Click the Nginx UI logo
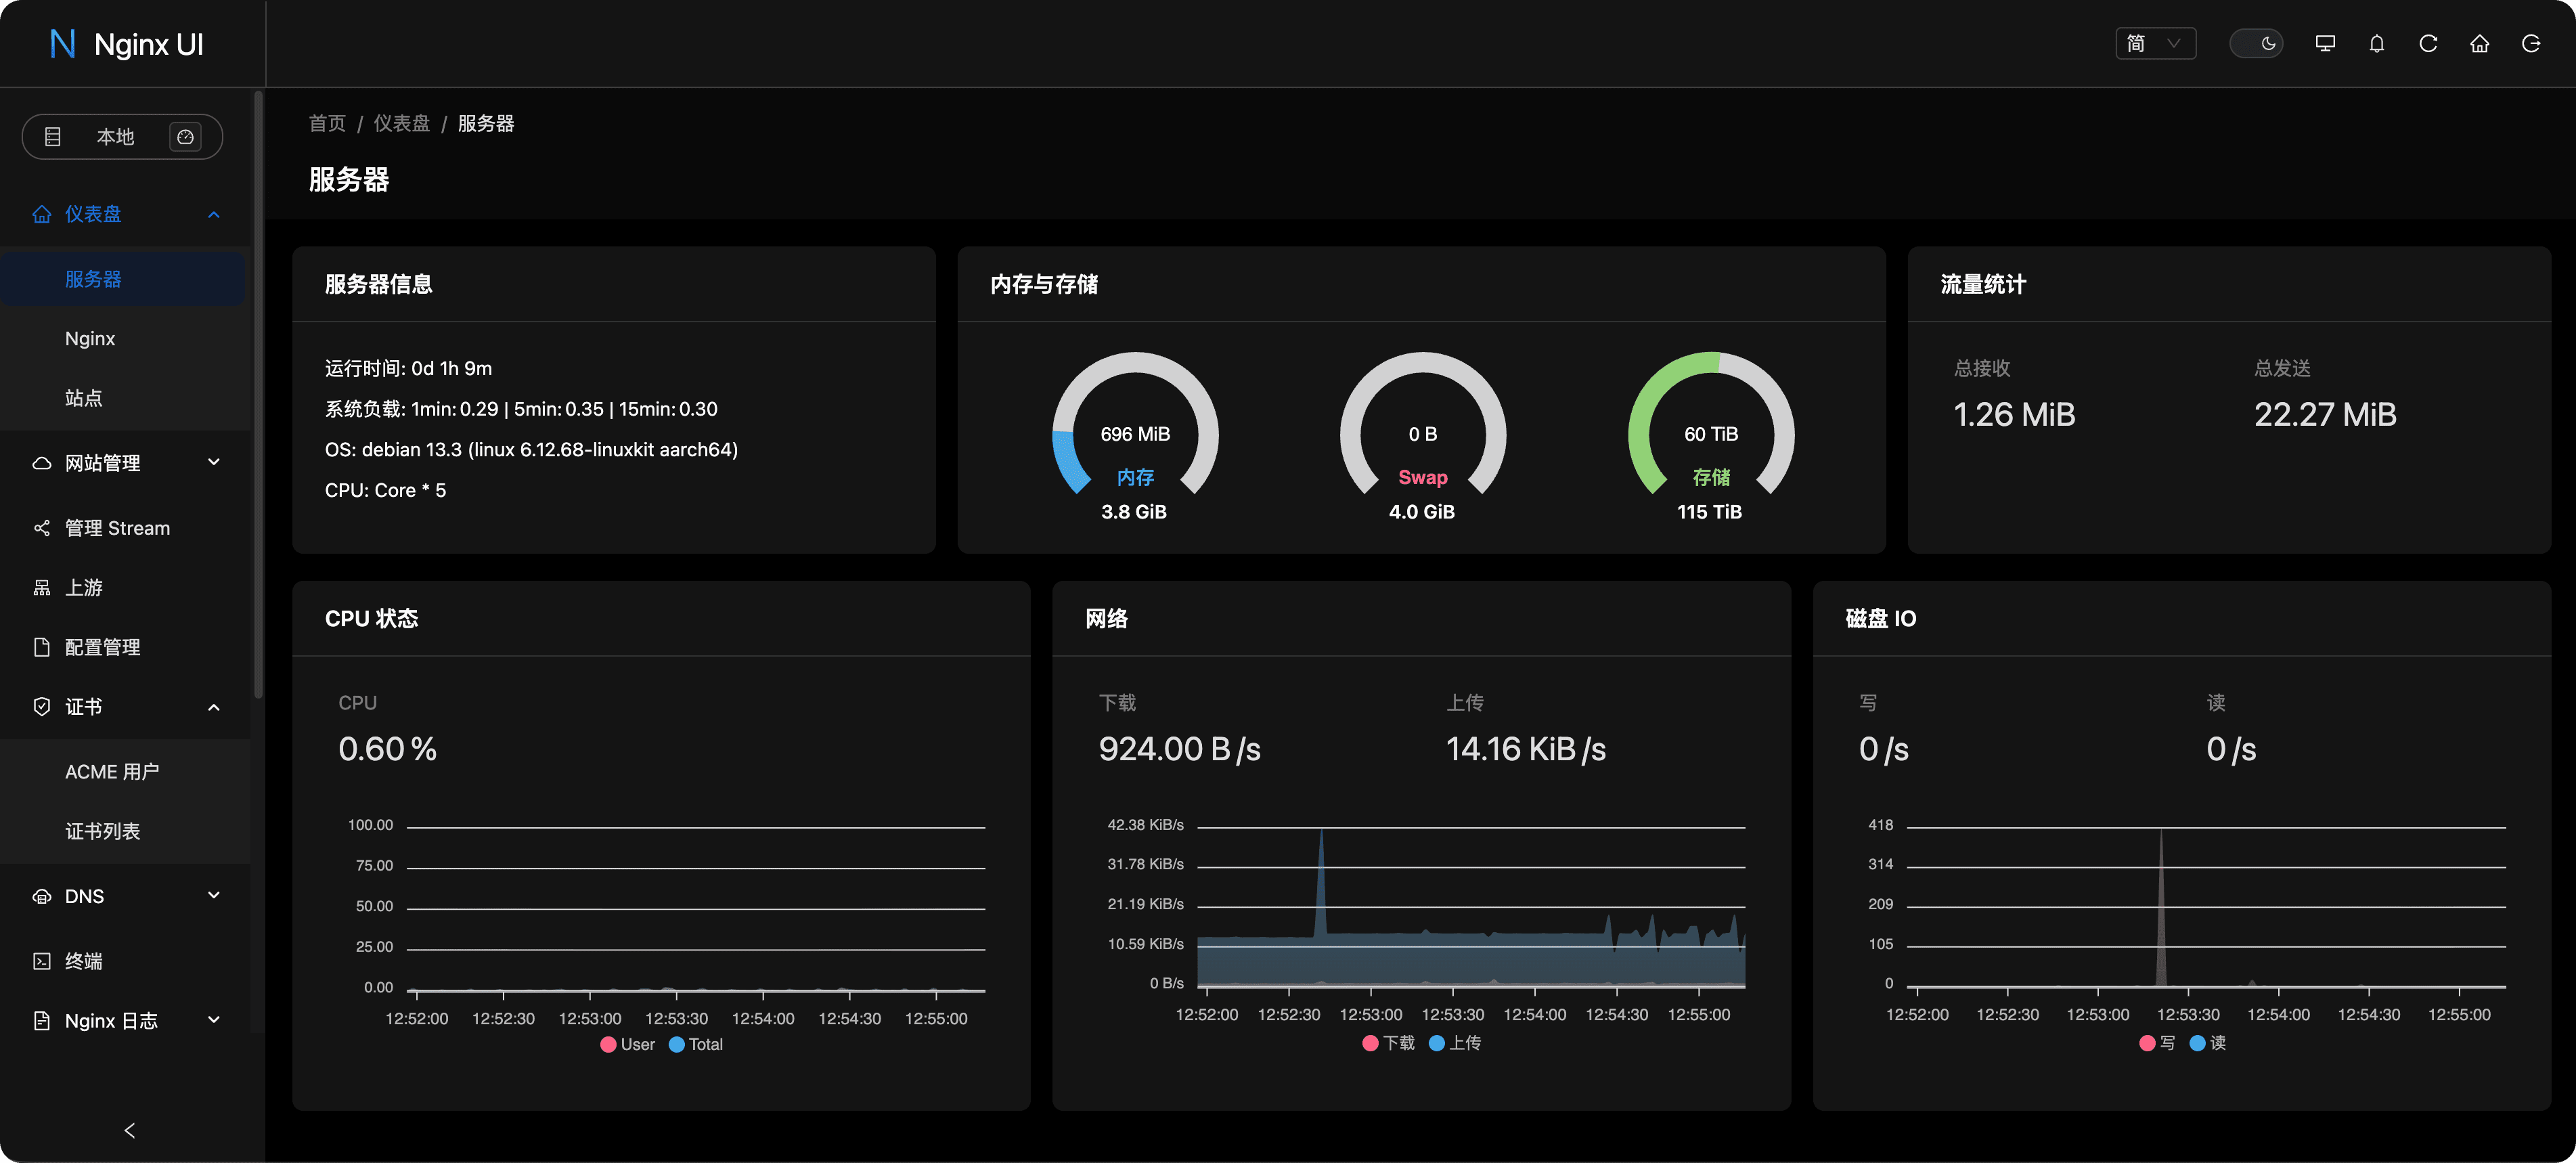The width and height of the screenshot is (2576, 1163). [x=126, y=44]
